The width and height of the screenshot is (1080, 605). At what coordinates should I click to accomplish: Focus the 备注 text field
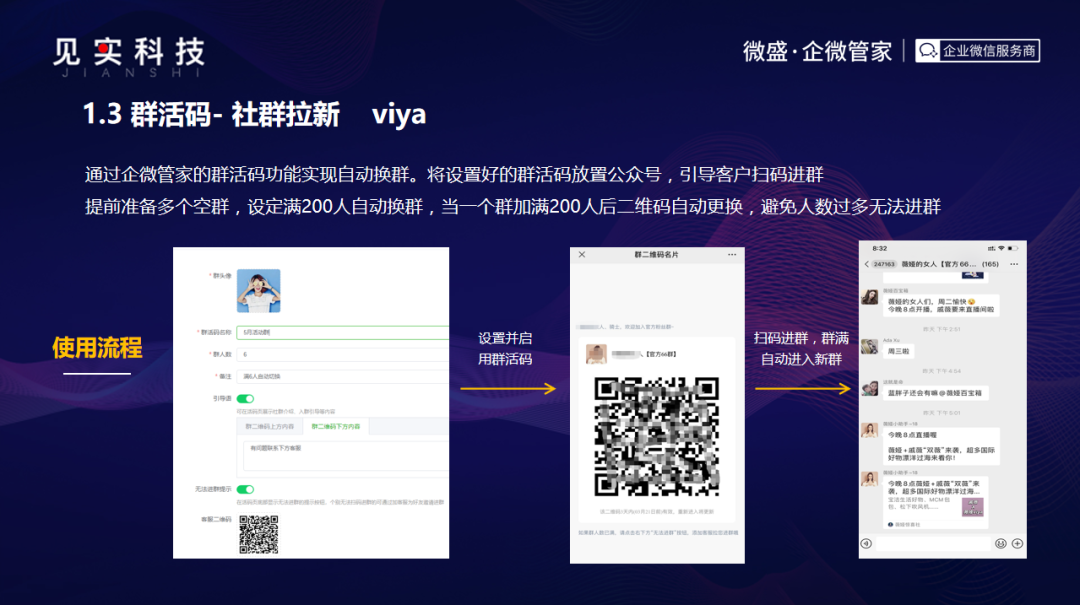coord(342,376)
